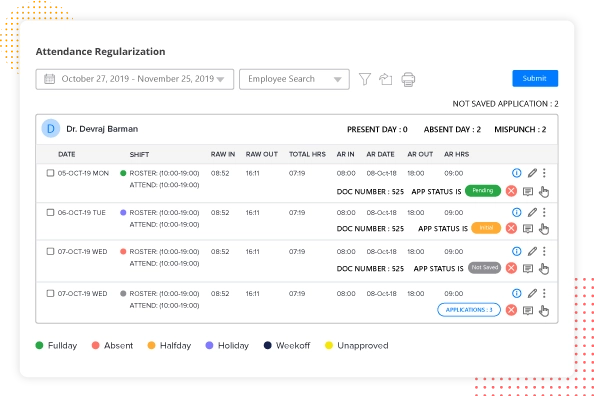Check the 05-OCT-19 MON row checkbox
This screenshot has height=396, width=594.
pos(50,173)
